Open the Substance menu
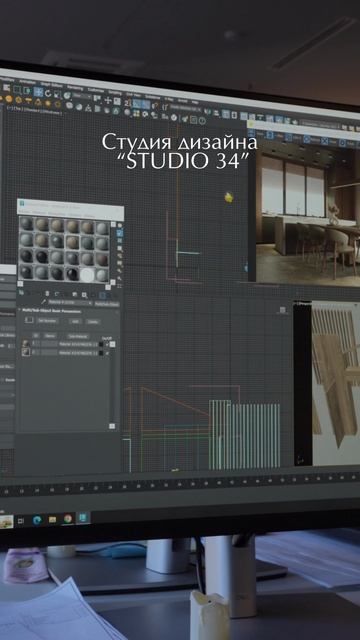This screenshot has height=640, width=360. point(152,96)
